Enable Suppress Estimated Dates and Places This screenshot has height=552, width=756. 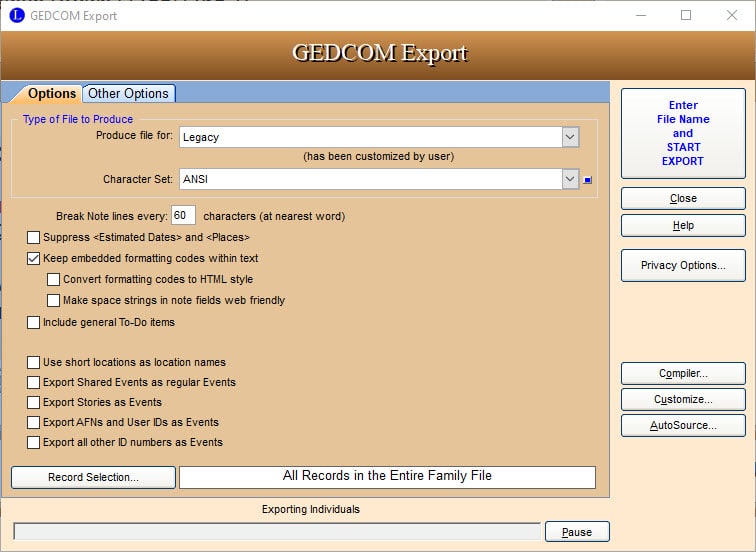[34, 238]
